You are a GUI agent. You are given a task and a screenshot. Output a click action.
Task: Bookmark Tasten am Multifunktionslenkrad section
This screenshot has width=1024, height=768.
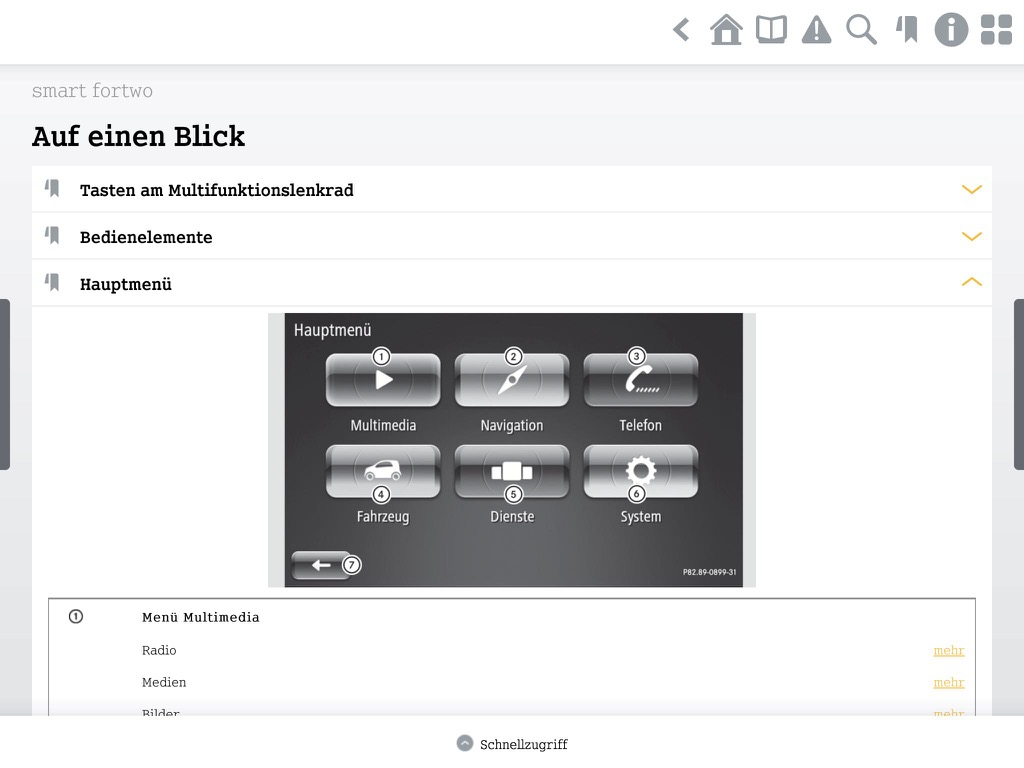[52, 189]
